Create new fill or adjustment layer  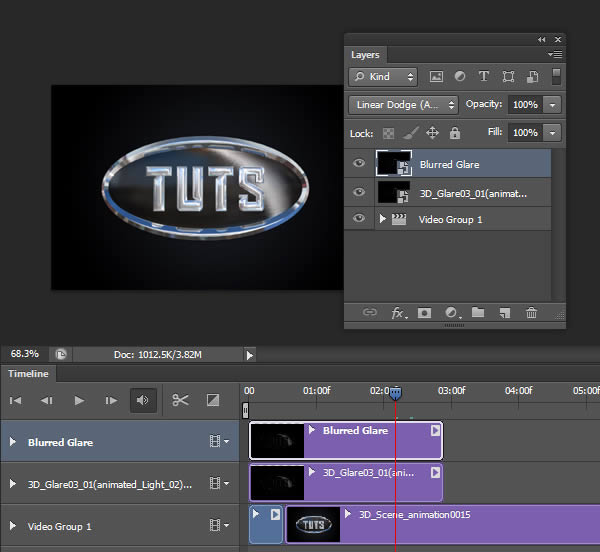click(x=453, y=313)
